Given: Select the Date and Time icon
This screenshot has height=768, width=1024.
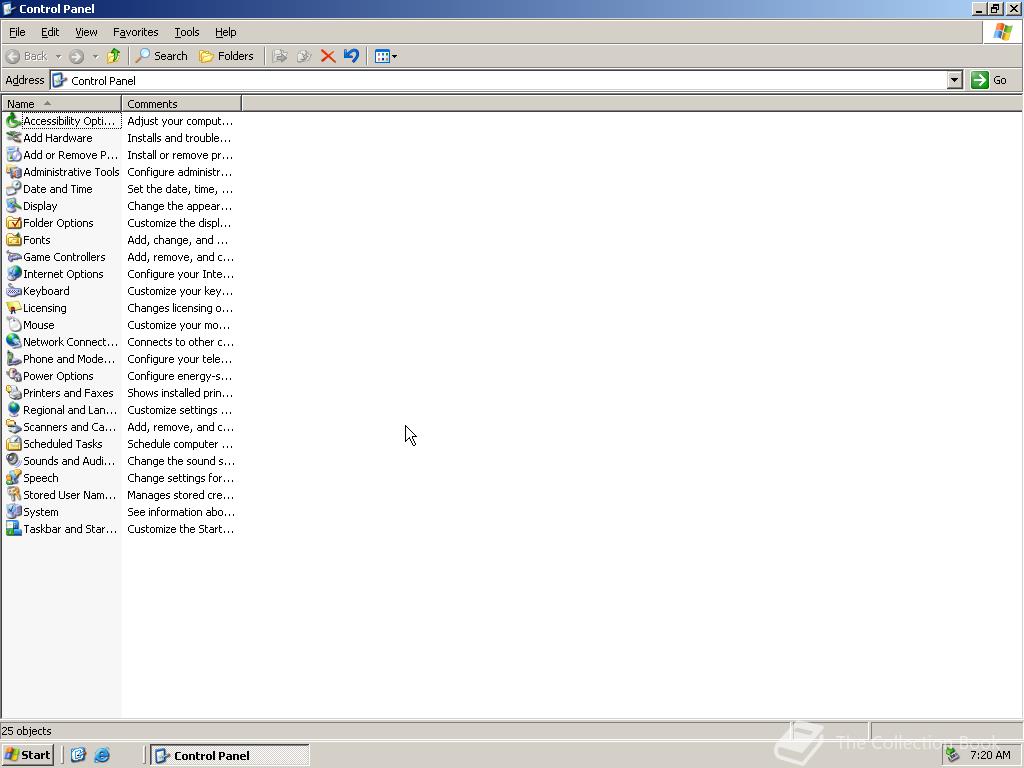Looking at the screenshot, I should 13,189.
